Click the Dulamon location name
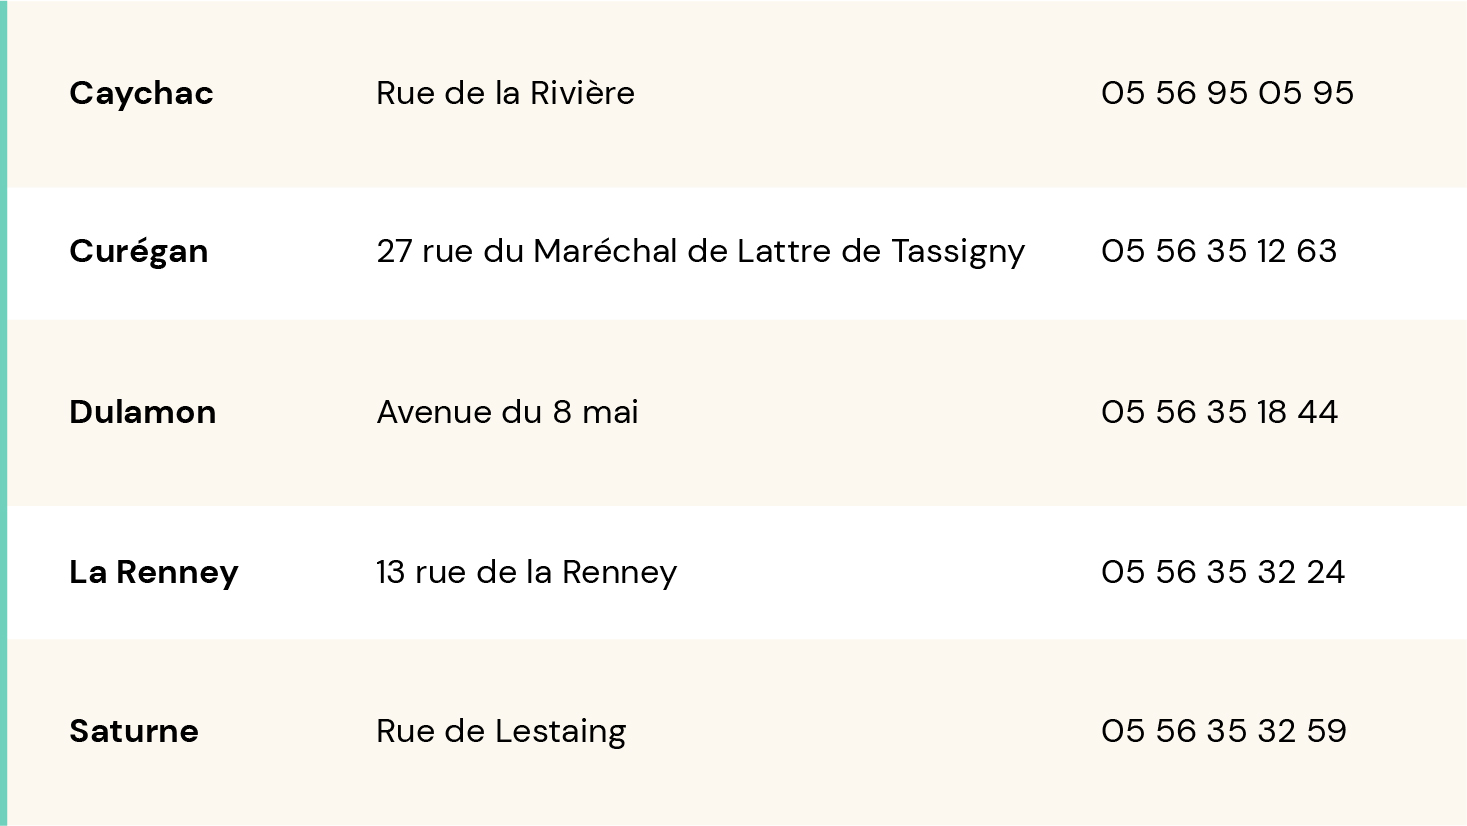Screen dimensions: 1467x826 142,412
